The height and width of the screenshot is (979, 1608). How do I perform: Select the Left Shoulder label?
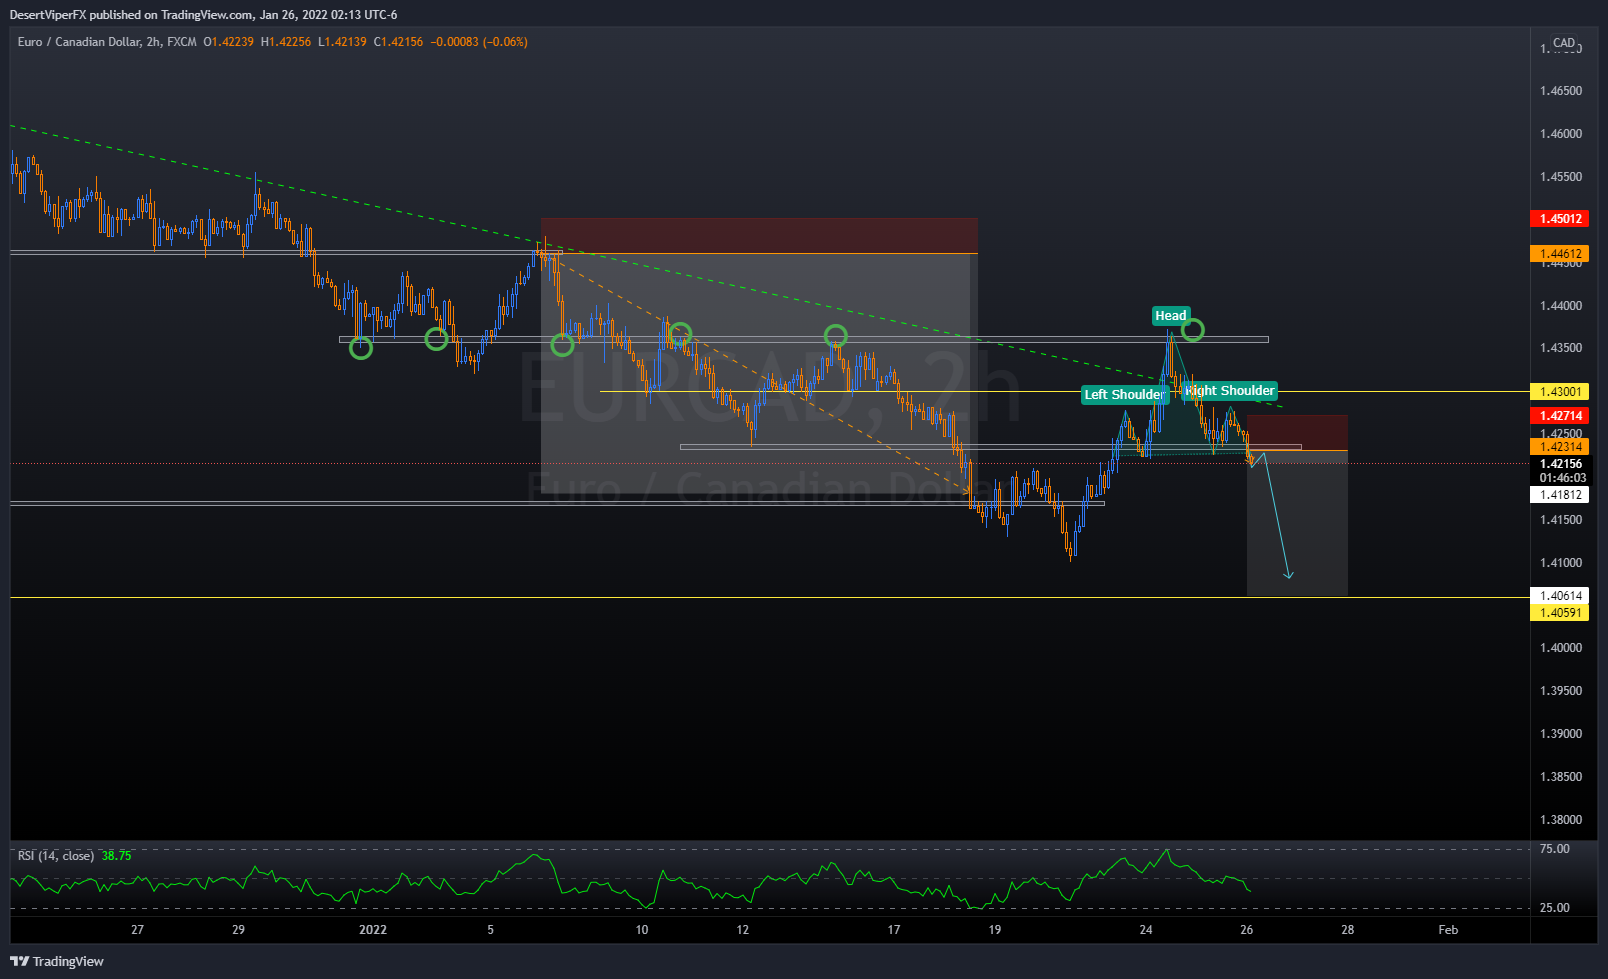coord(1124,394)
